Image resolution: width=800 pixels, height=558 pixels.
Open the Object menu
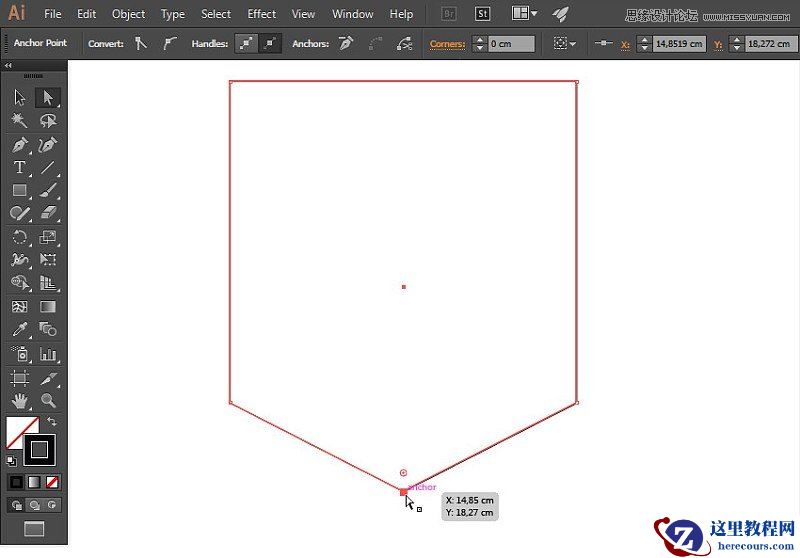[x=129, y=14]
